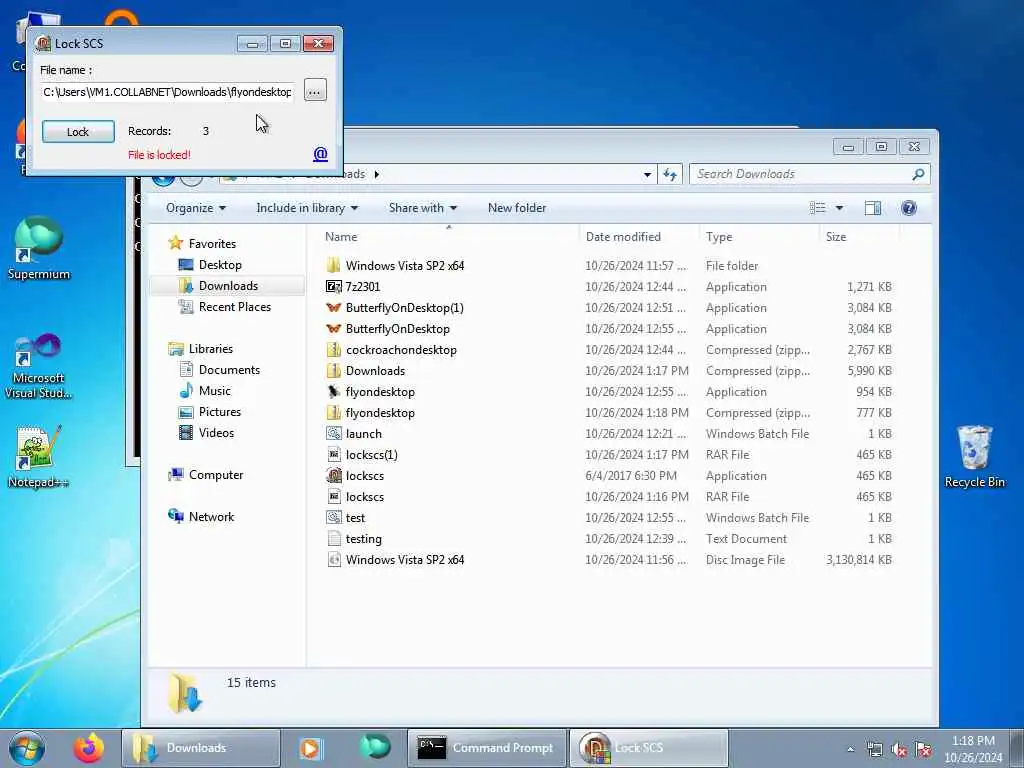Click the volume tray icon
The height and width of the screenshot is (768, 1024).
tap(899, 750)
